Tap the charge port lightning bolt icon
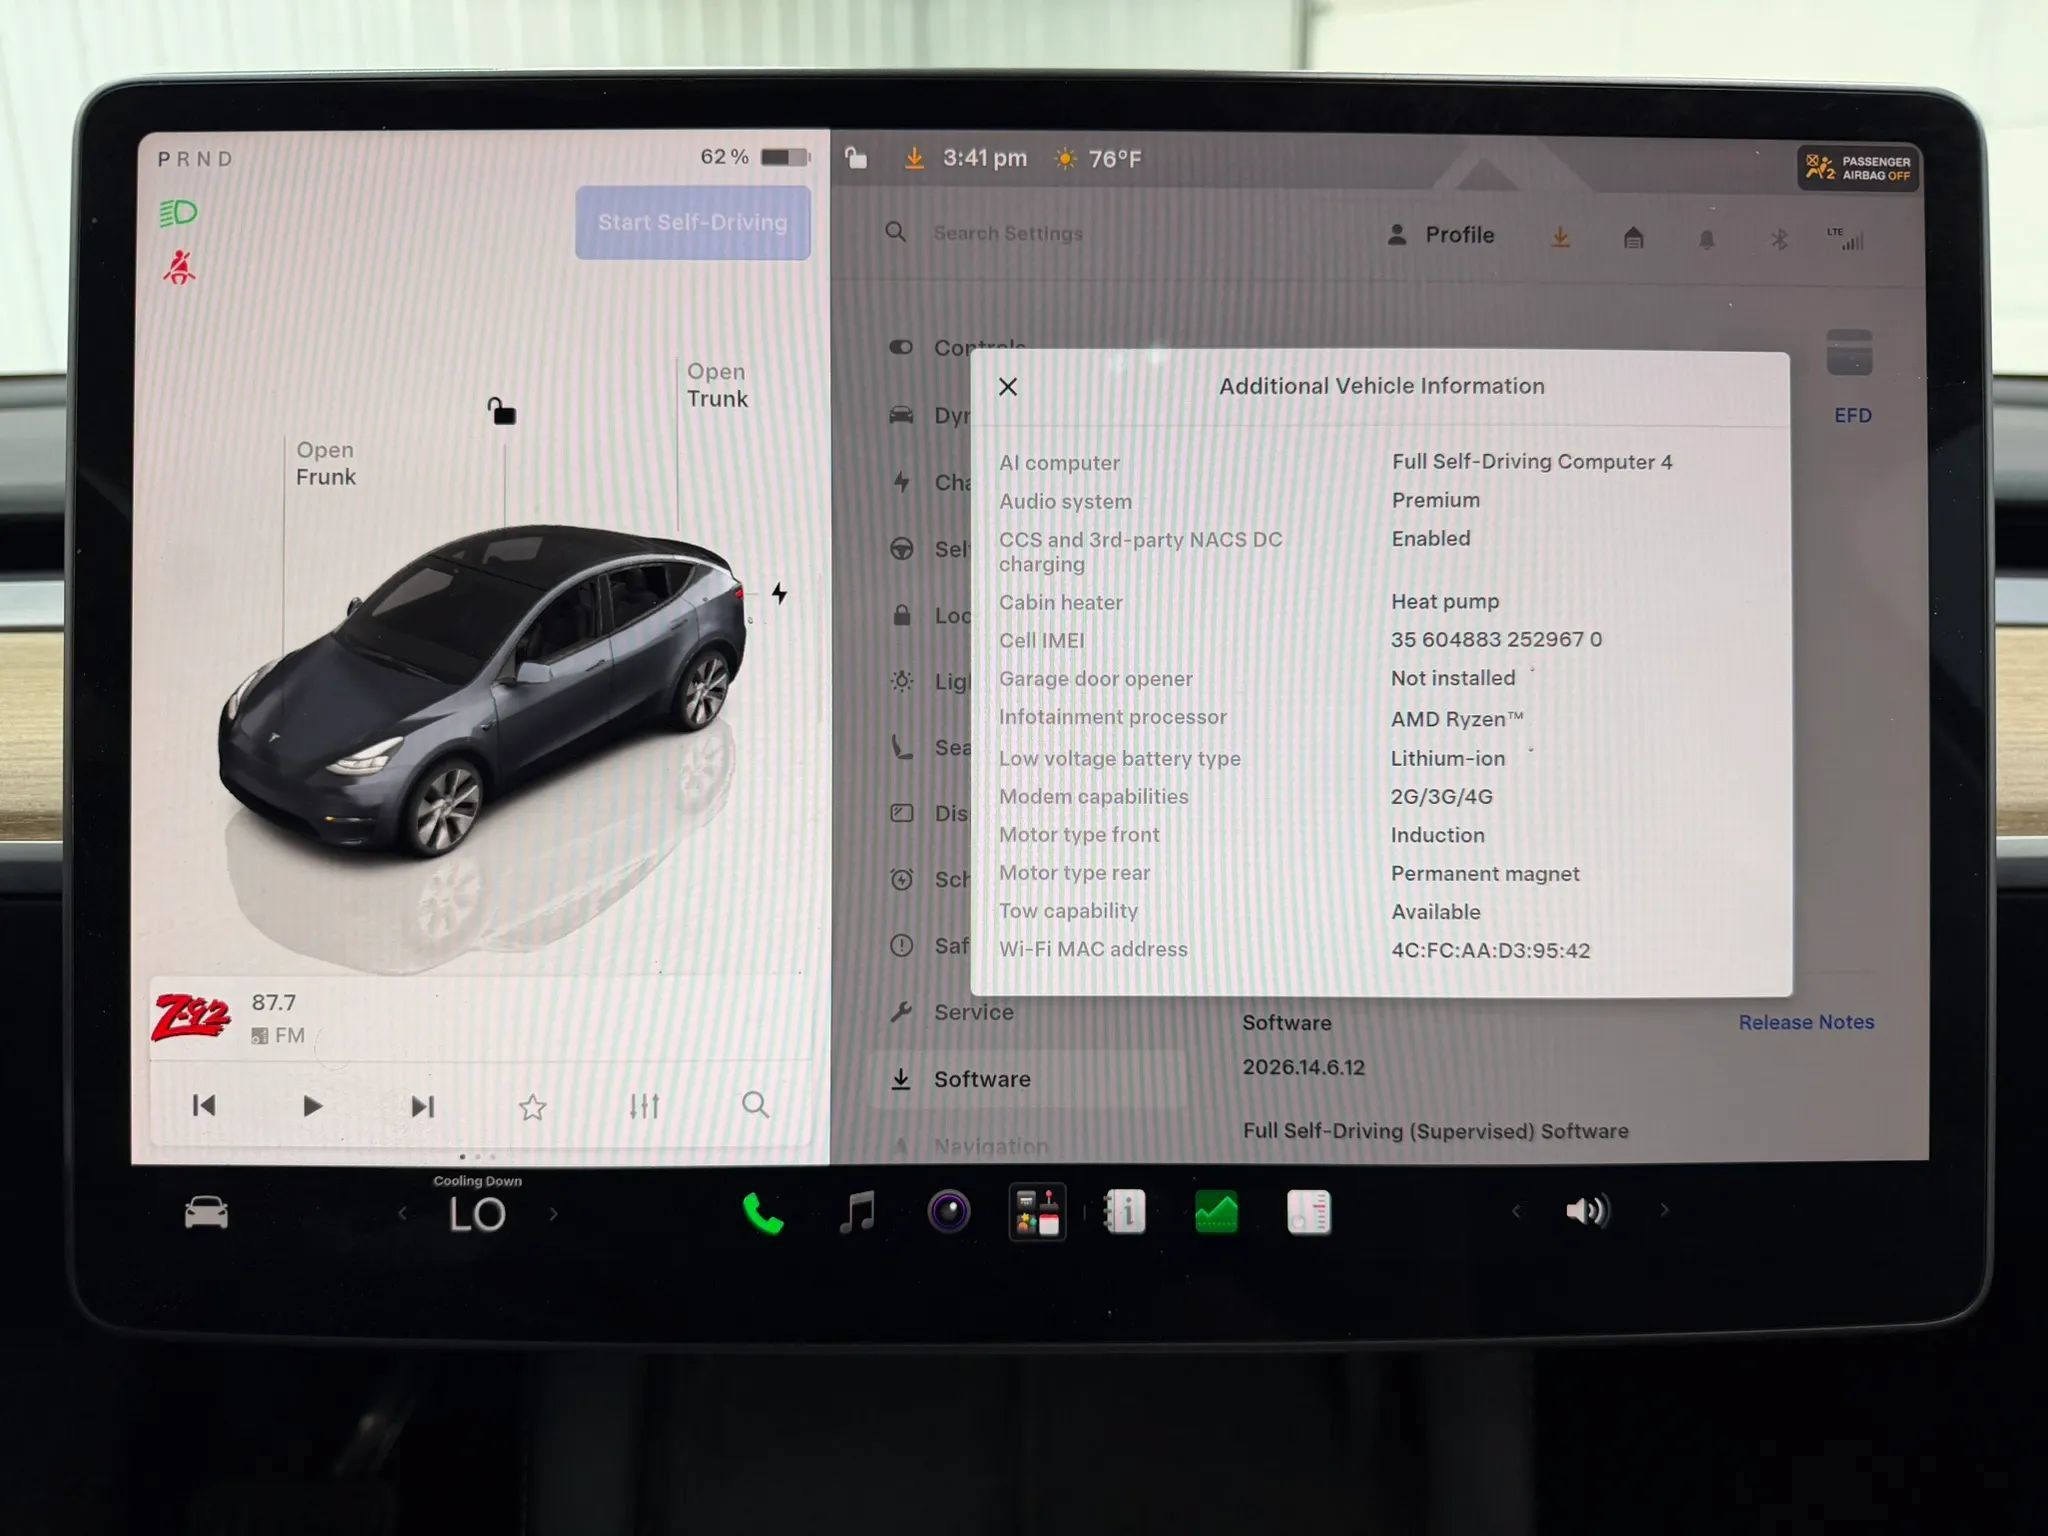Screen dimensions: 2048x1536 pyautogui.click(x=779, y=593)
